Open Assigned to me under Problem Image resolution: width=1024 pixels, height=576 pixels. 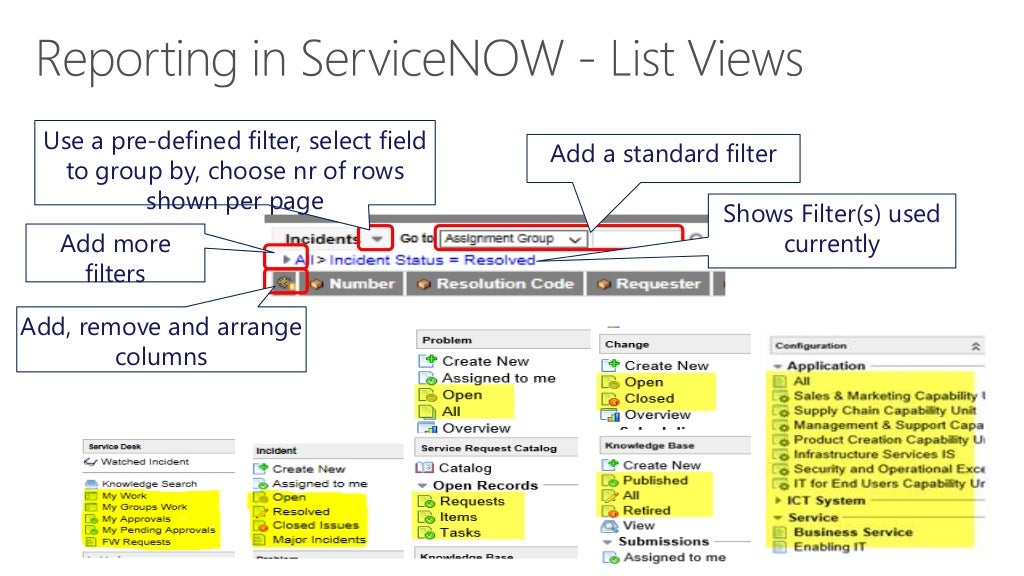tap(499, 378)
